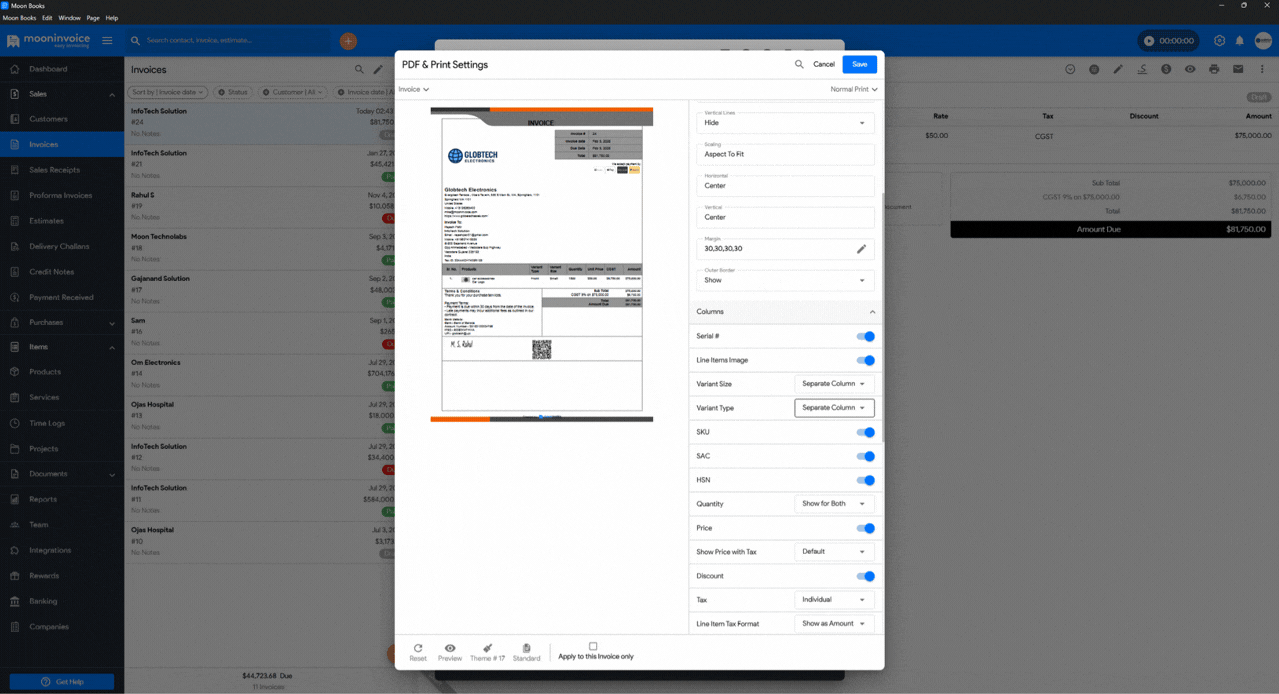Disable the Serial # column toggle
This screenshot has width=1279, height=694.
tap(866, 336)
